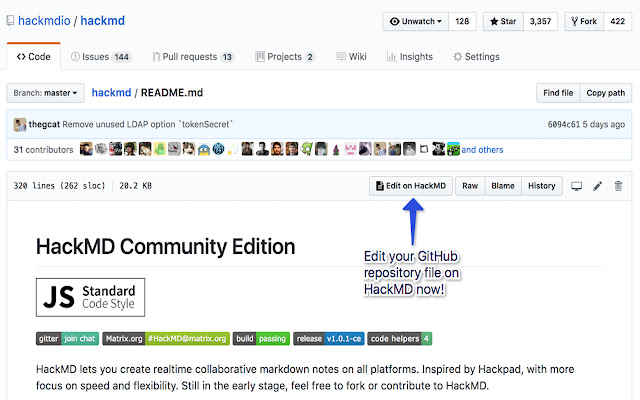Open the Pull requests tab

193,57
